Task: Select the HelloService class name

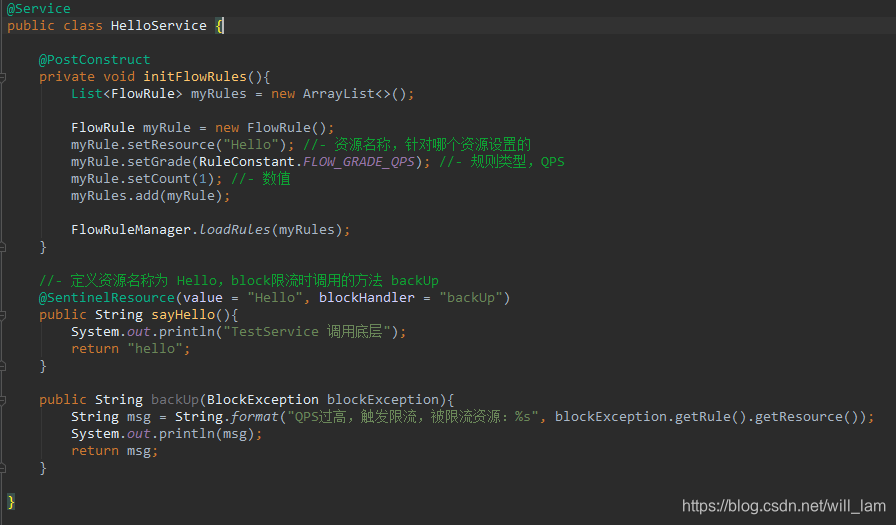Action: coord(159,26)
